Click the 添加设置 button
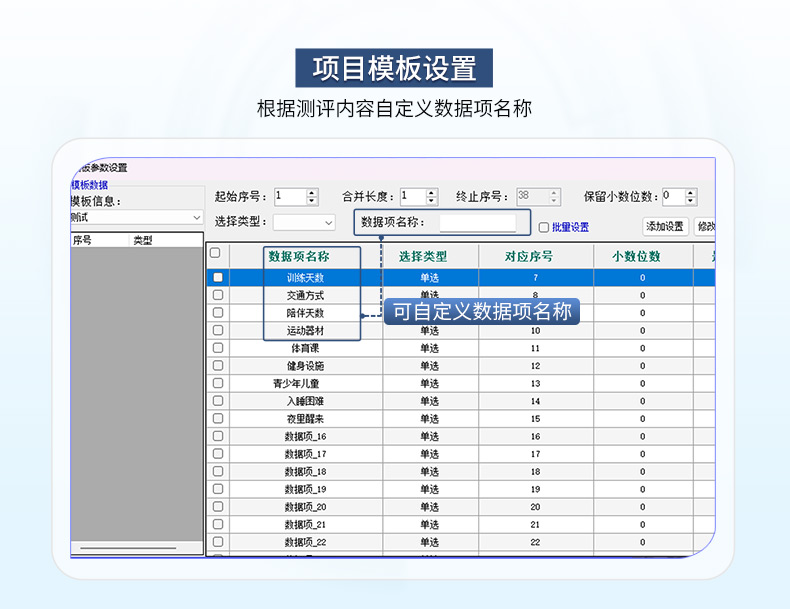Viewport: 790px width, 609px height. point(665,227)
